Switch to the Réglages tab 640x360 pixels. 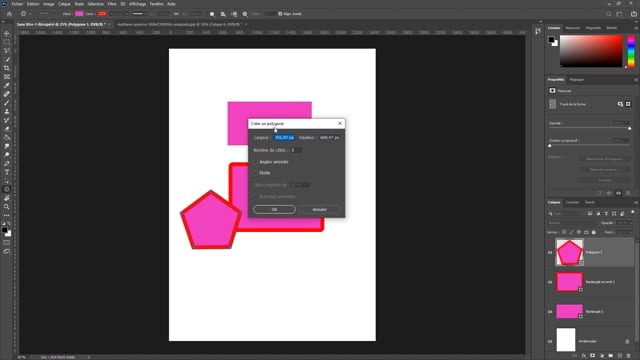click(x=577, y=80)
